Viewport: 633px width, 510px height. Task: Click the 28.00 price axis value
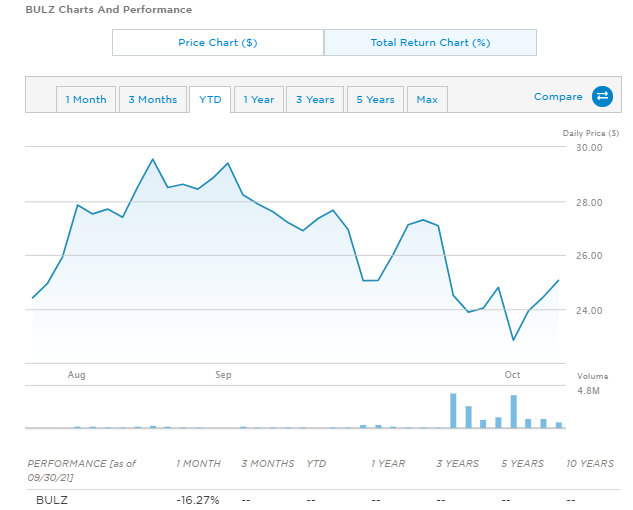(x=589, y=202)
